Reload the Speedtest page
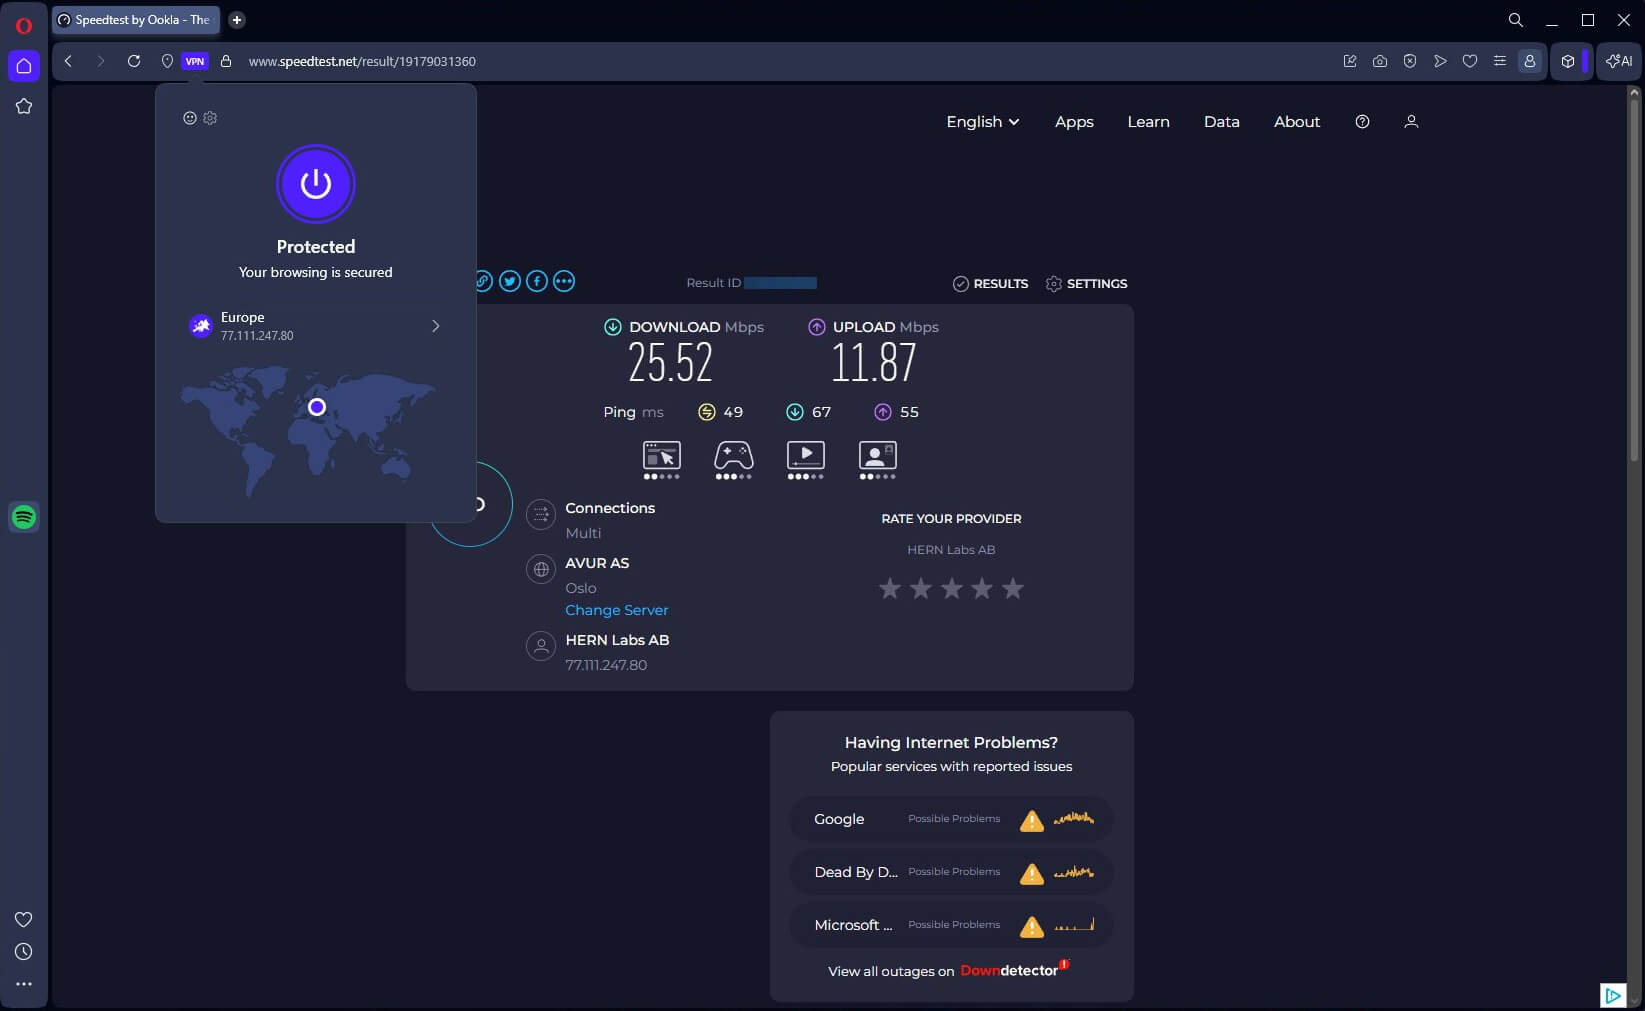Image resolution: width=1645 pixels, height=1011 pixels. [x=133, y=61]
